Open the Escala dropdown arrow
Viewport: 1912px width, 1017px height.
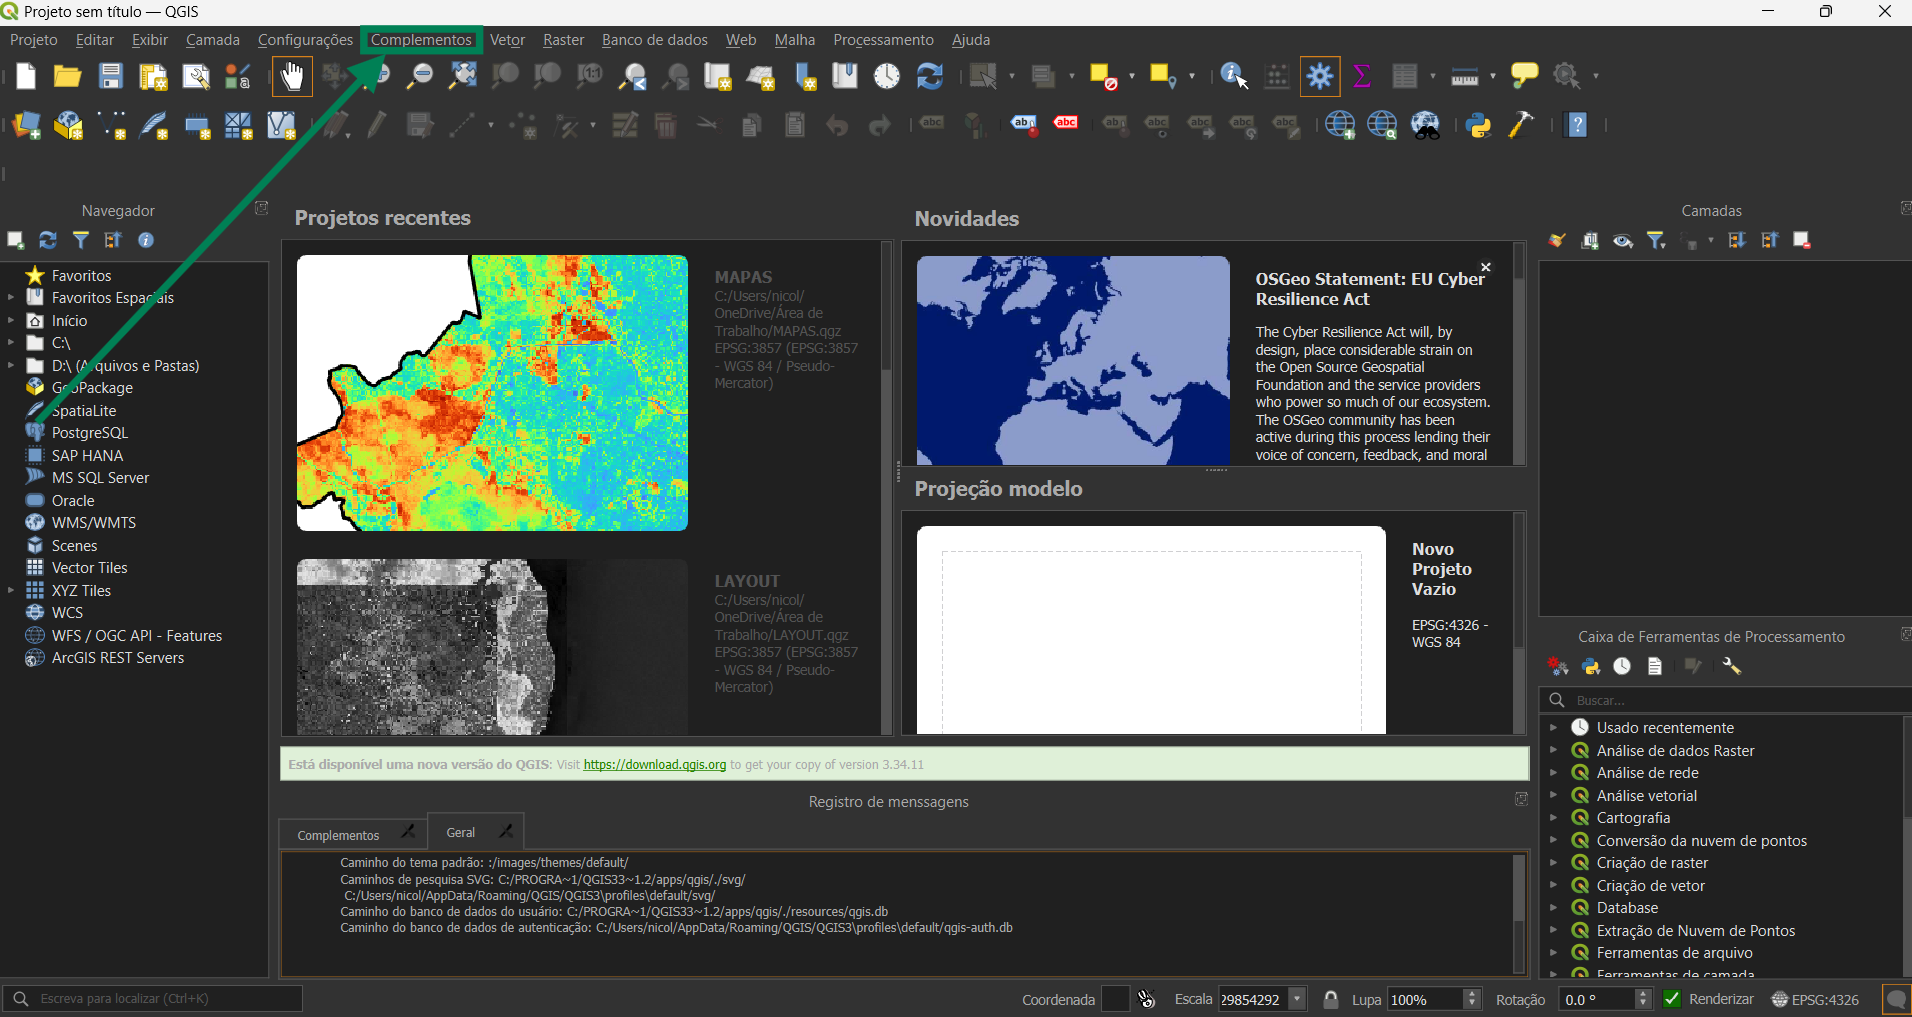point(1297,999)
